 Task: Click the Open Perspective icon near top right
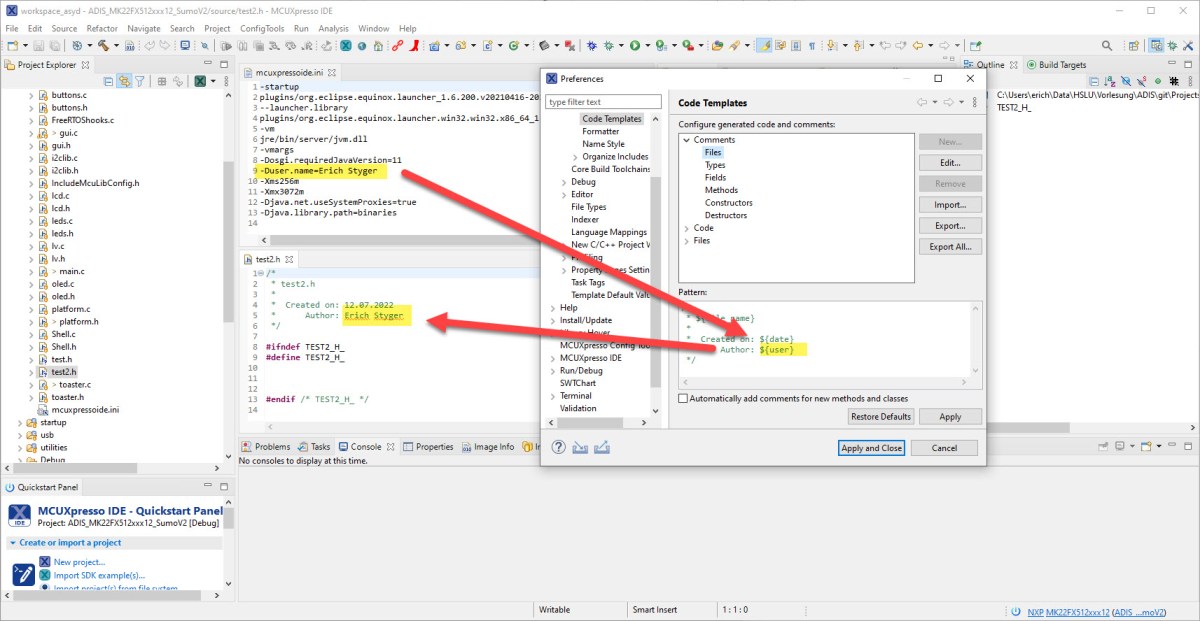click(x=1134, y=47)
